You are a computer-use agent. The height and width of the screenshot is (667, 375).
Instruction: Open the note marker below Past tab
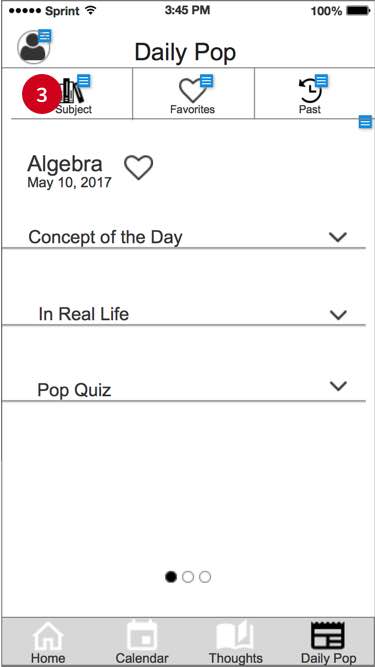click(365, 121)
